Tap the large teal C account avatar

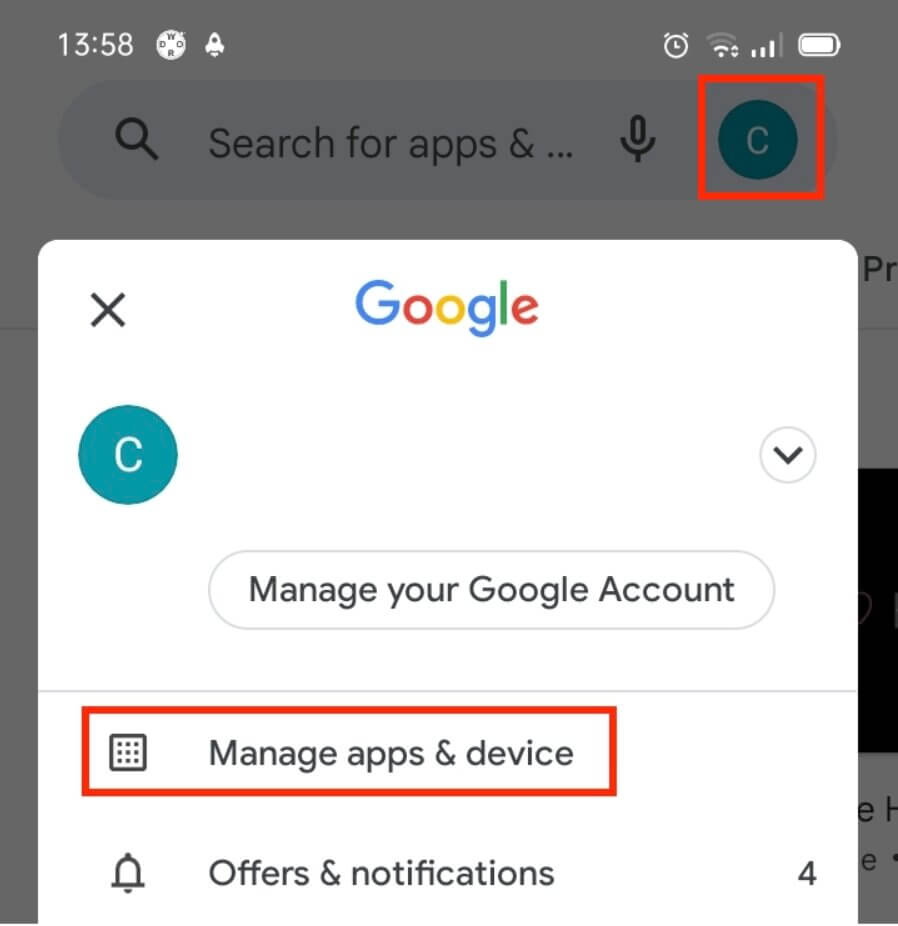click(x=128, y=455)
